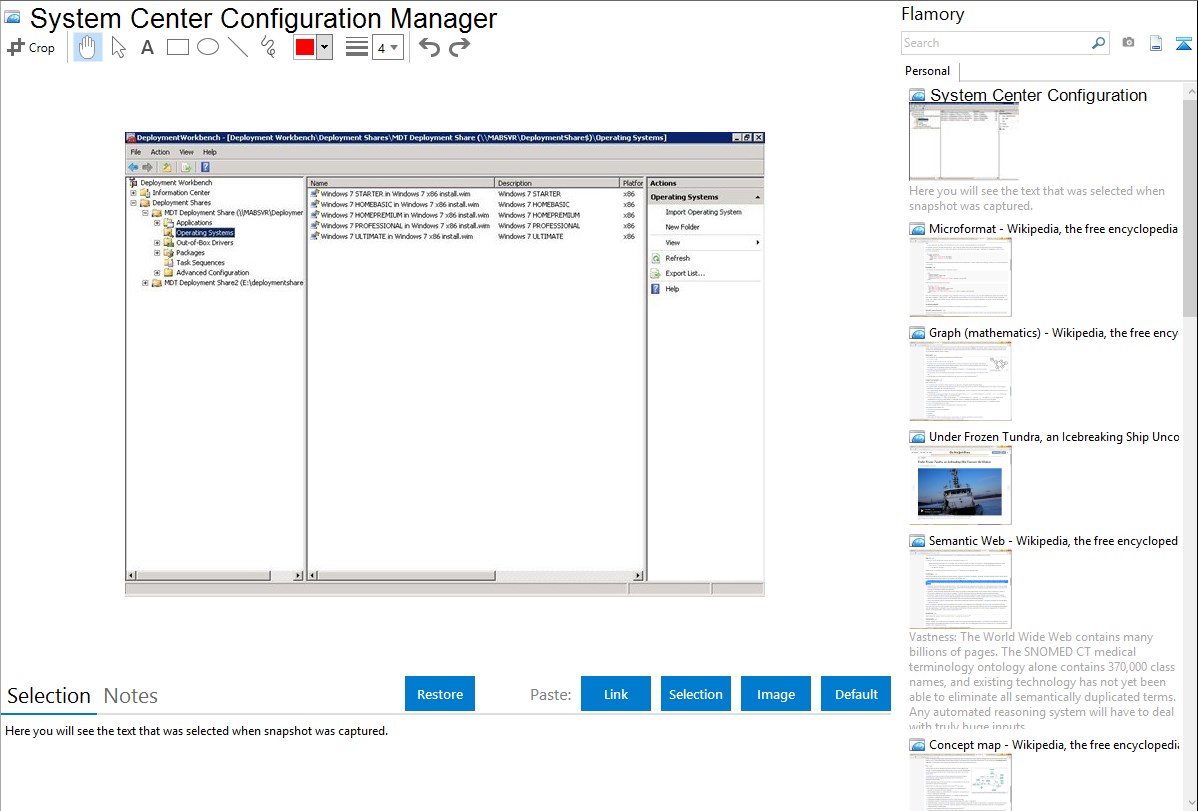1198x811 pixels.
Task: Click the Semantic Web - Wikipedia title
Action: tap(1053, 540)
